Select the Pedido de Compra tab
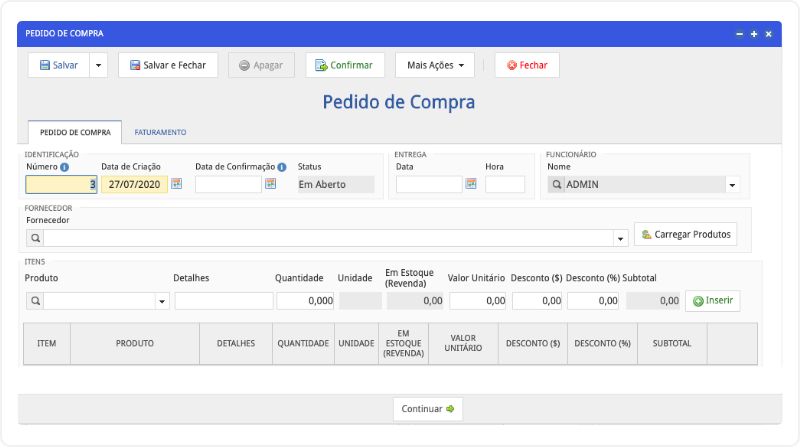800x447 pixels. pos(75,132)
